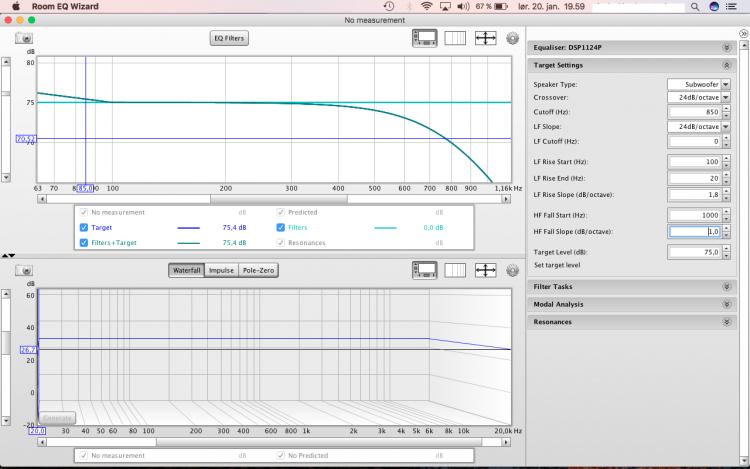750x469 pixels.
Task: Click upper graph frequency axis grid icon
Action: (x=455, y=38)
